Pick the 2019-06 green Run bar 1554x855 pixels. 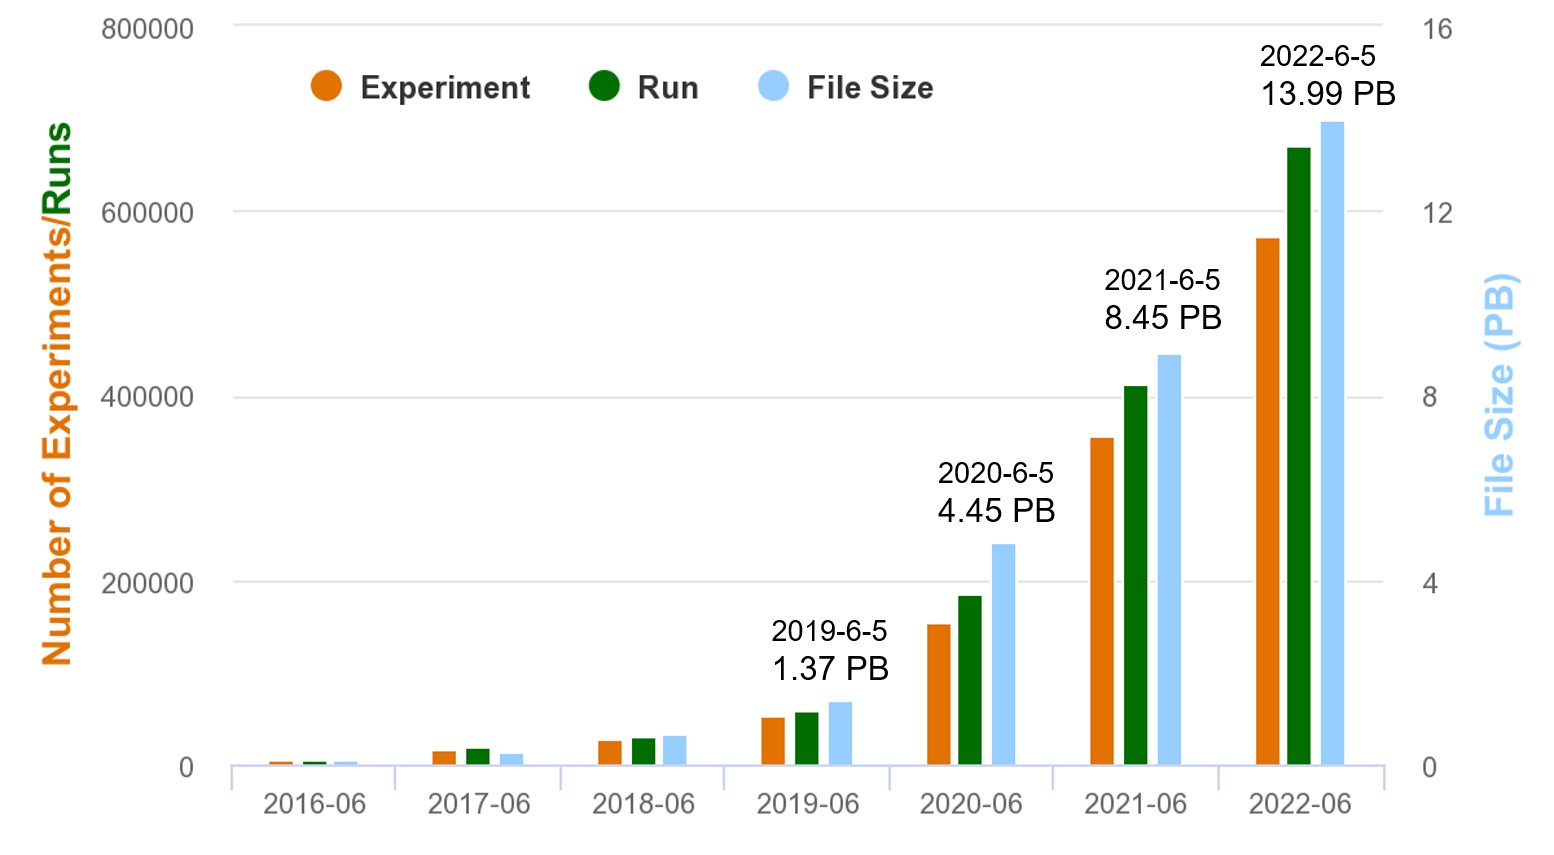[806, 738]
